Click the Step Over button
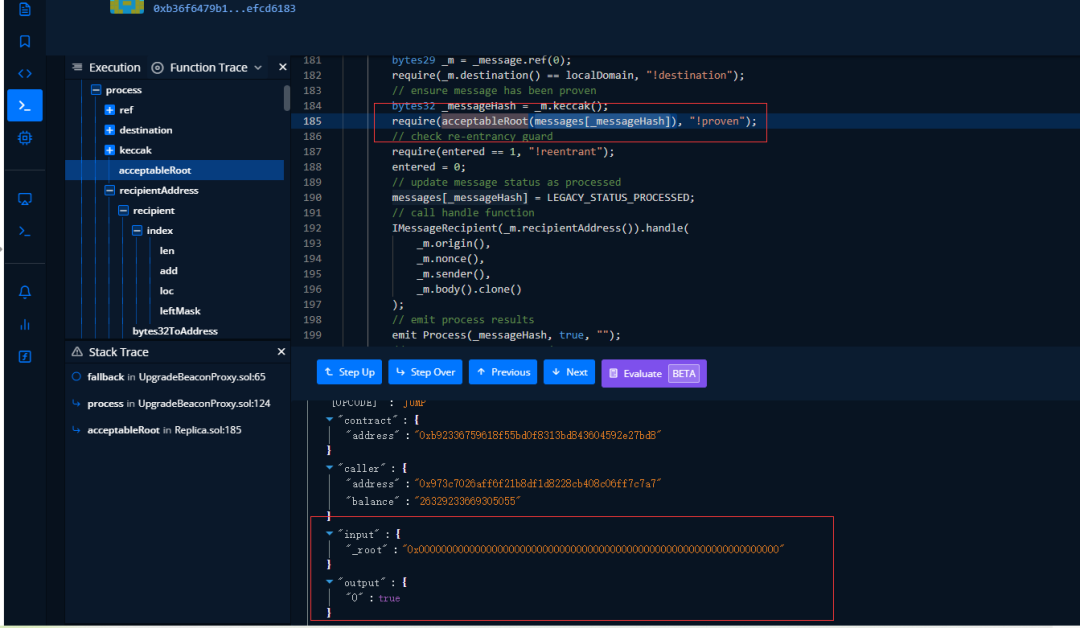Screen dimensions: 1080x628 pyautogui.click(x=425, y=373)
